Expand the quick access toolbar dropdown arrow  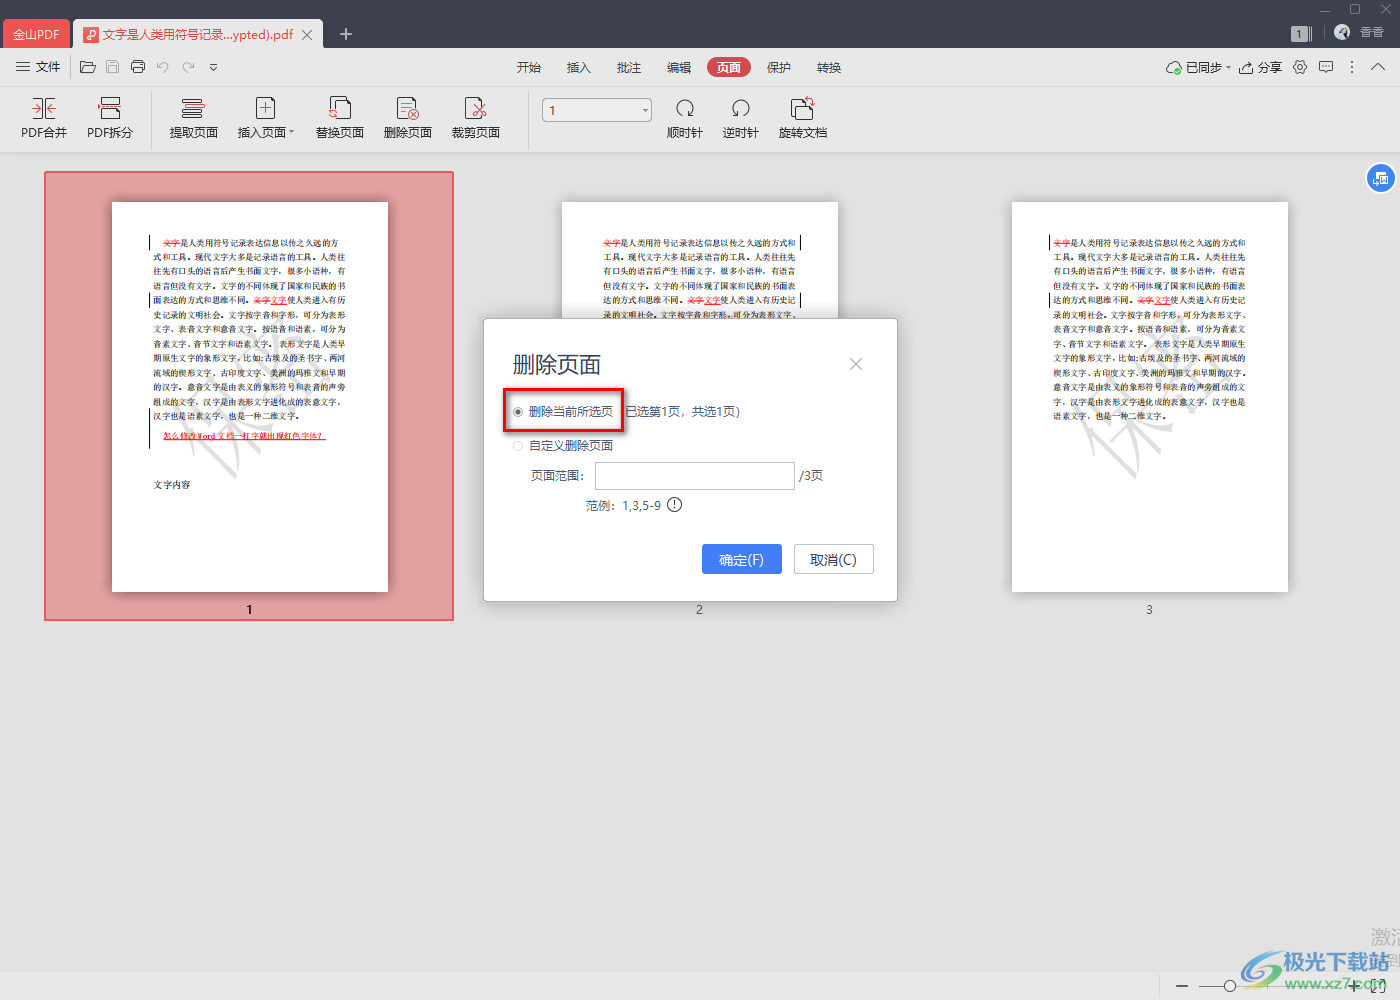[x=213, y=67]
